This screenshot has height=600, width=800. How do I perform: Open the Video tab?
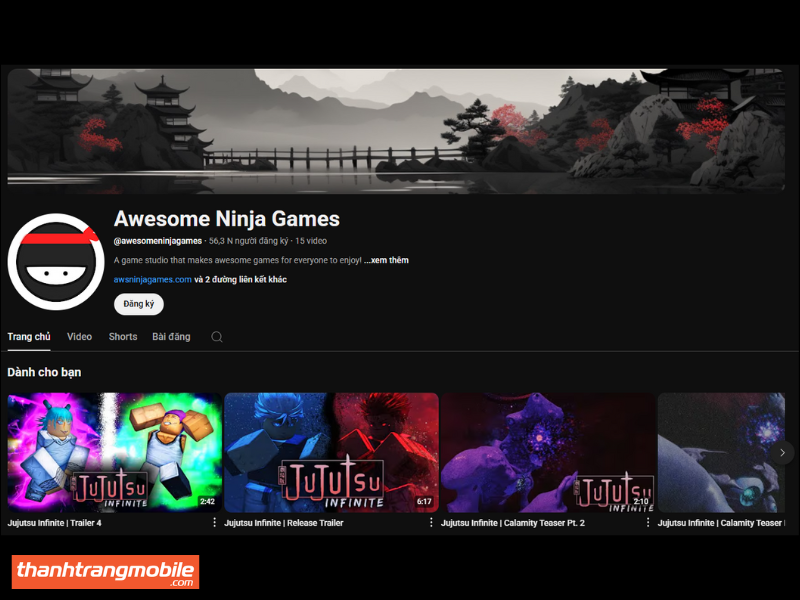[x=80, y=337]
